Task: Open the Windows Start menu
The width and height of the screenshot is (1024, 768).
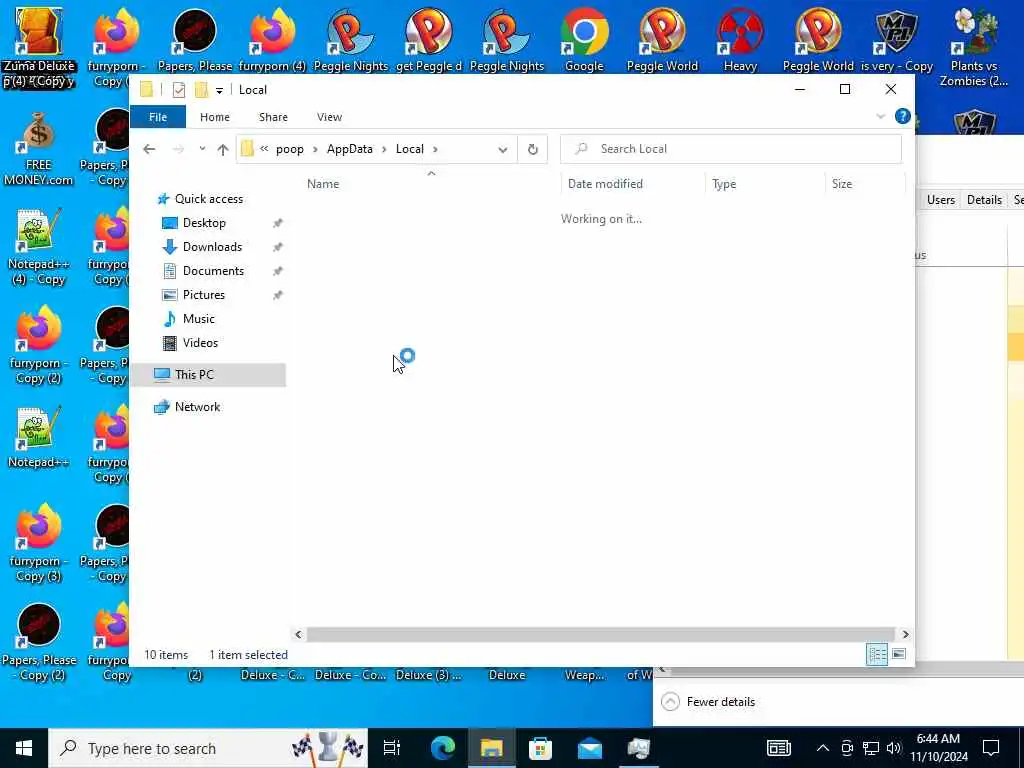Action: 24,748
